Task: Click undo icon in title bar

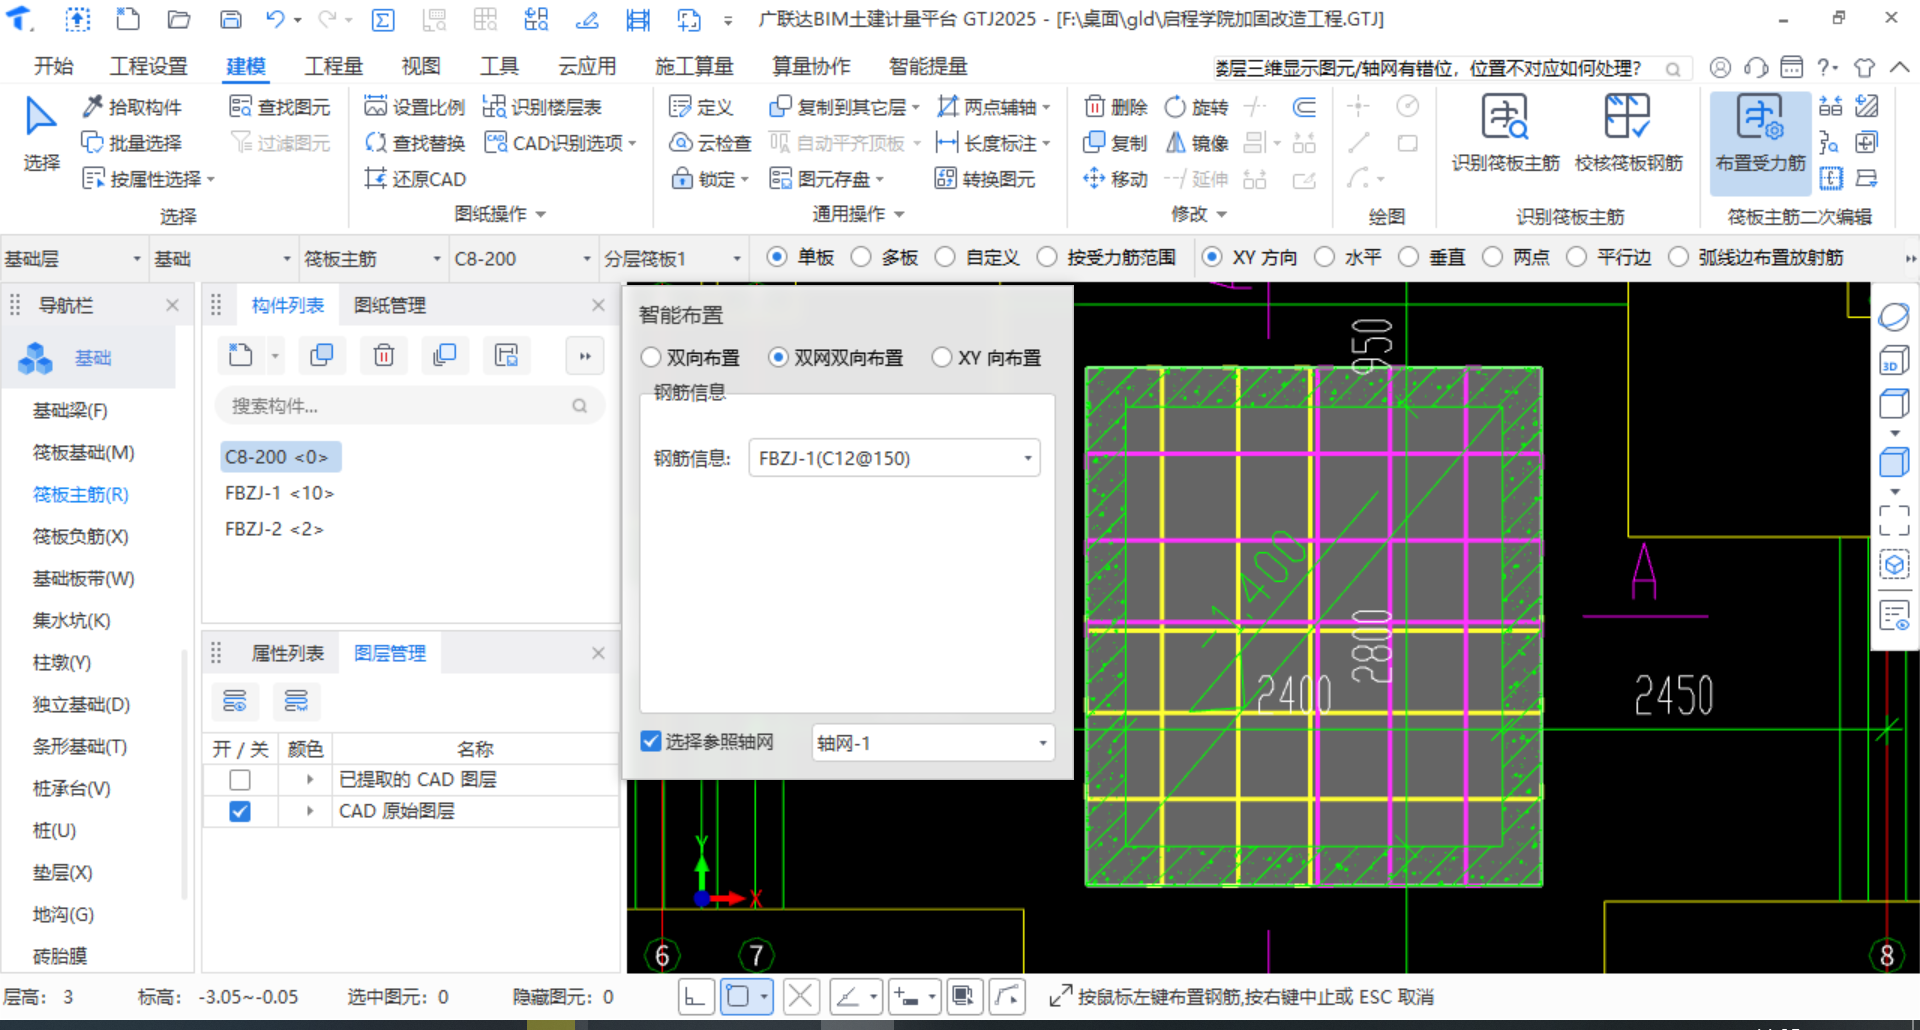Action: coord(276,19)
